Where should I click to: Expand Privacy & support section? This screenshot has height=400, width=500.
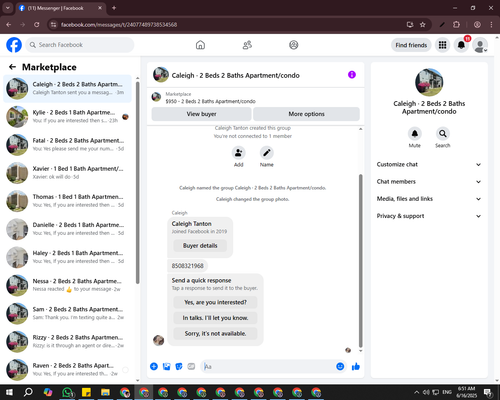pyautogui.click(x=429, y=216)
